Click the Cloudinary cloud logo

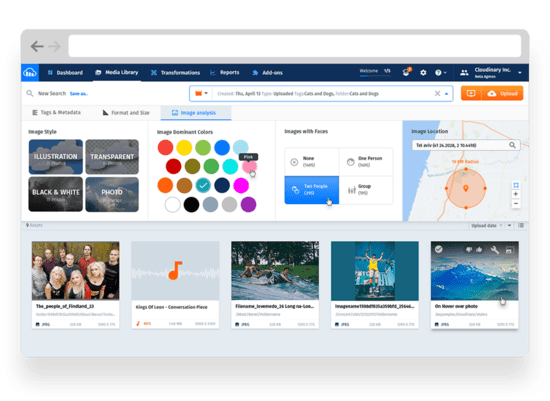(x=30, y=73)
